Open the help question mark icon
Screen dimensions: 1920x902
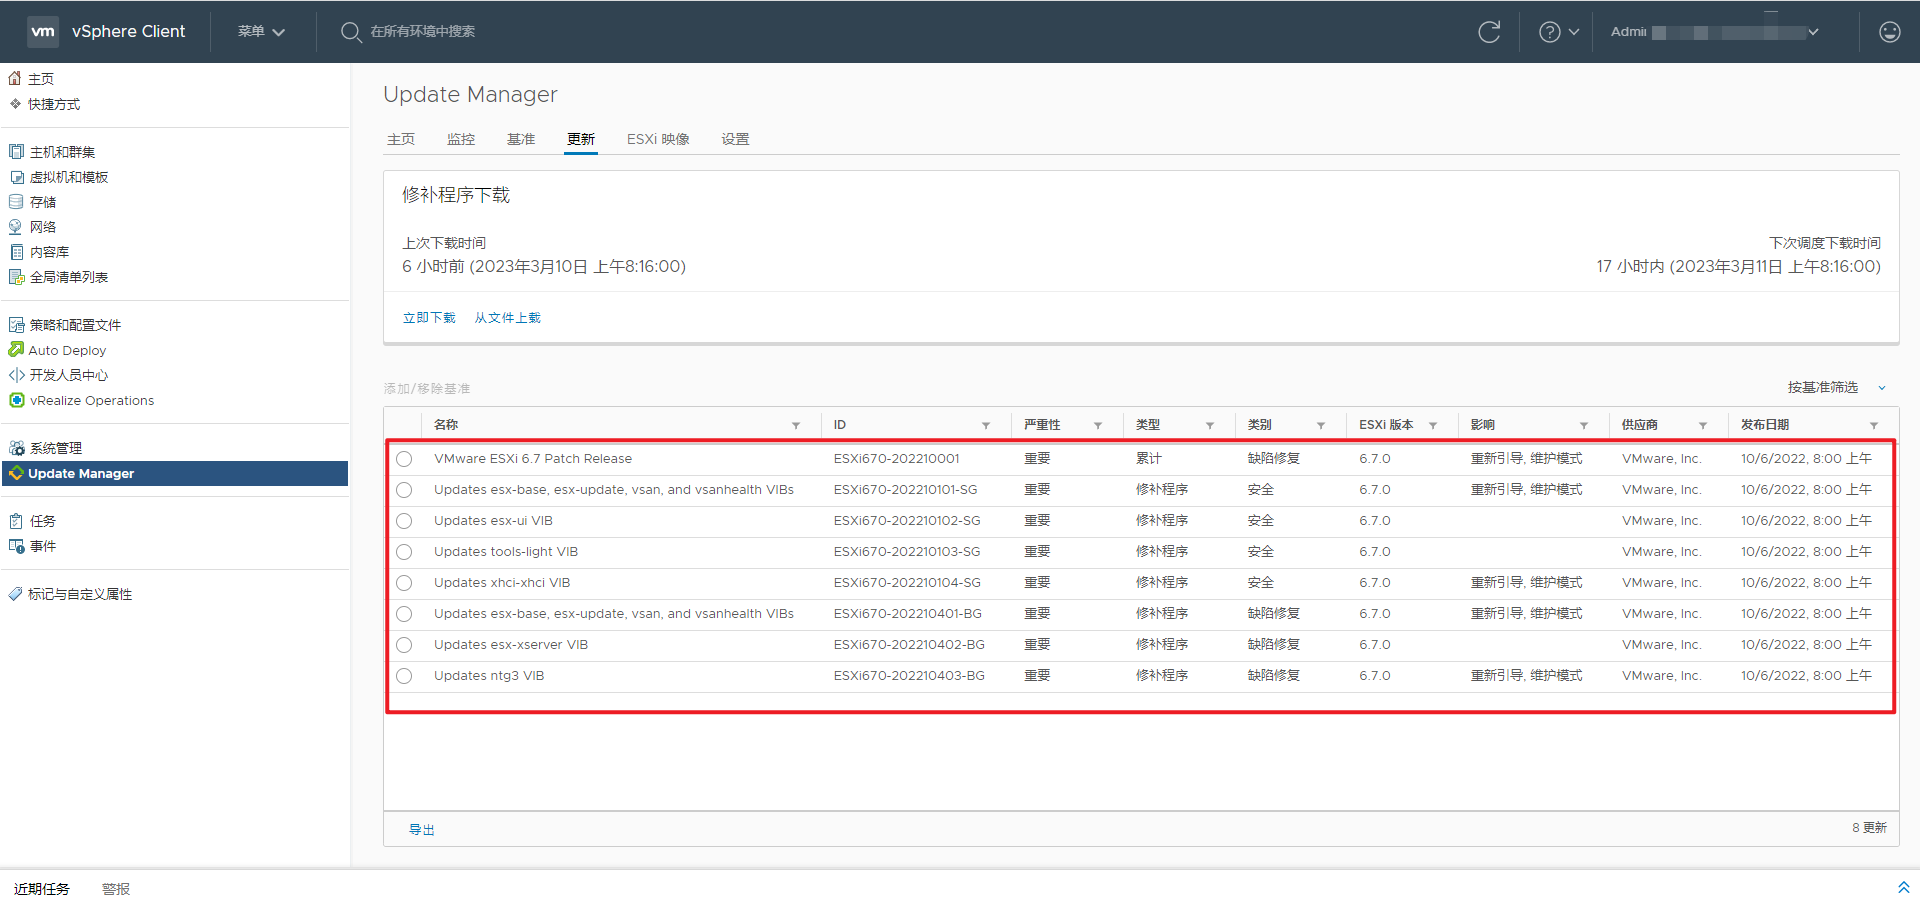point(1550,32)
